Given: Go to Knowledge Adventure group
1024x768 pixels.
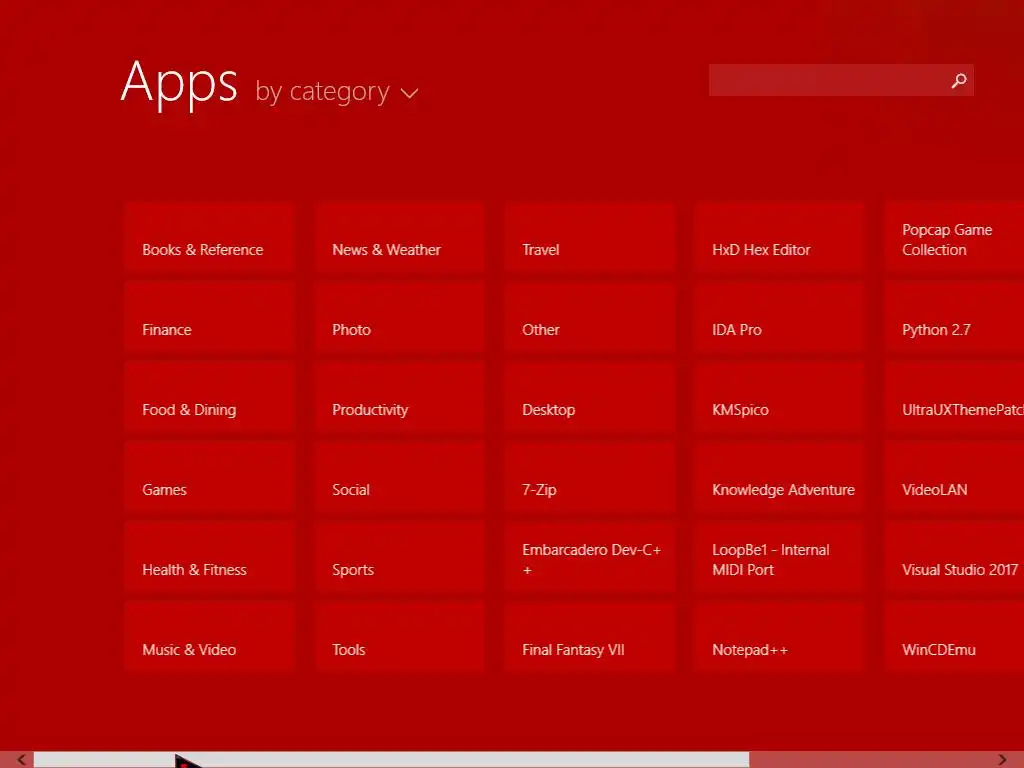Looking at the screenshot, I should pyautogui.click(x=779, y=477).
